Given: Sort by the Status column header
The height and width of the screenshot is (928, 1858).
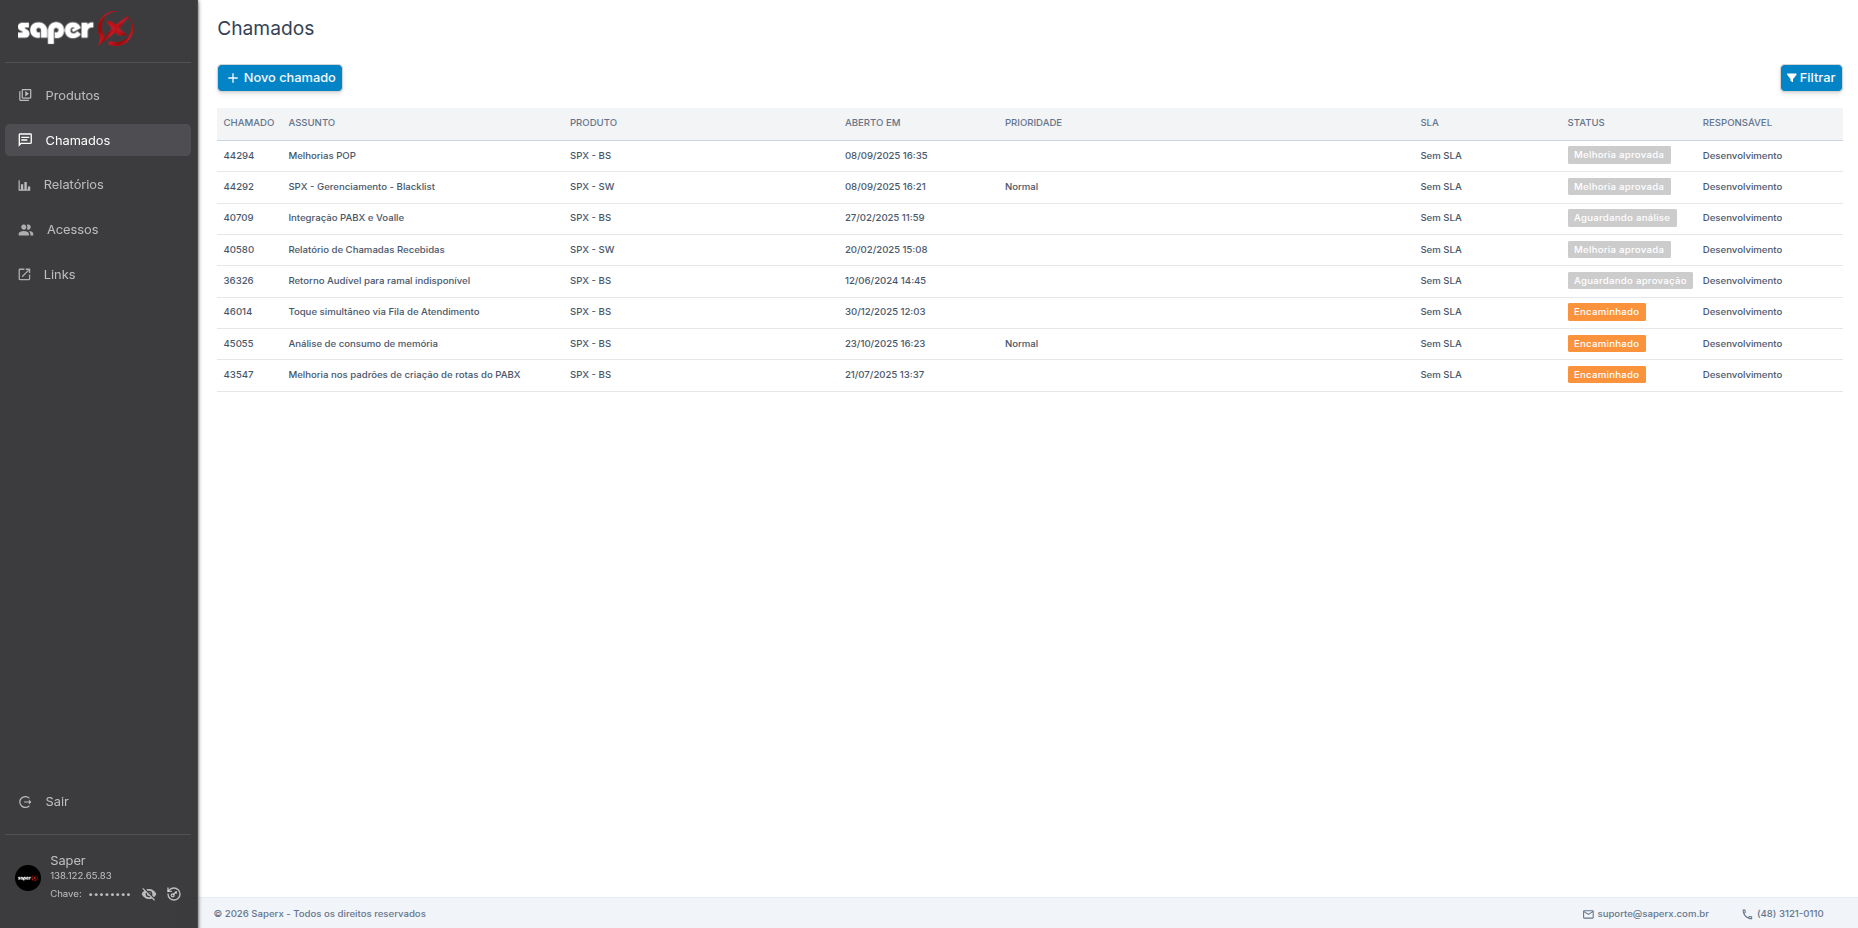Looking at the screenshot, I should click(1585, 123).
